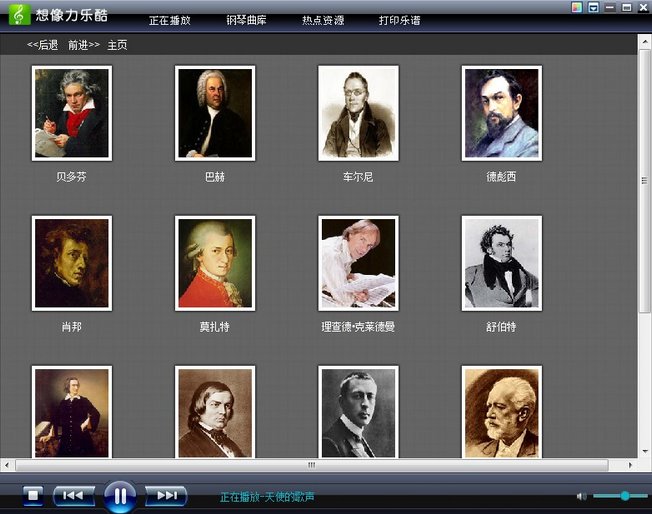Select the white-bearded man sepia portrait
This screenshot has height=514, width=652.
(501, 412)
